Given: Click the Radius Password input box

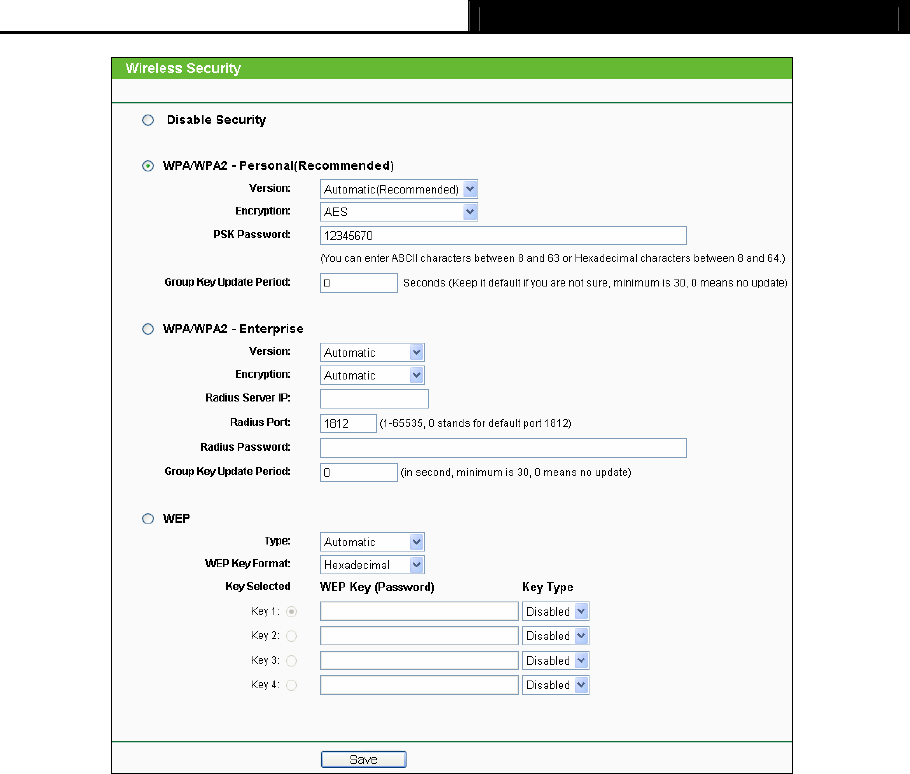Looking at the screenshot, I should 503,448.
